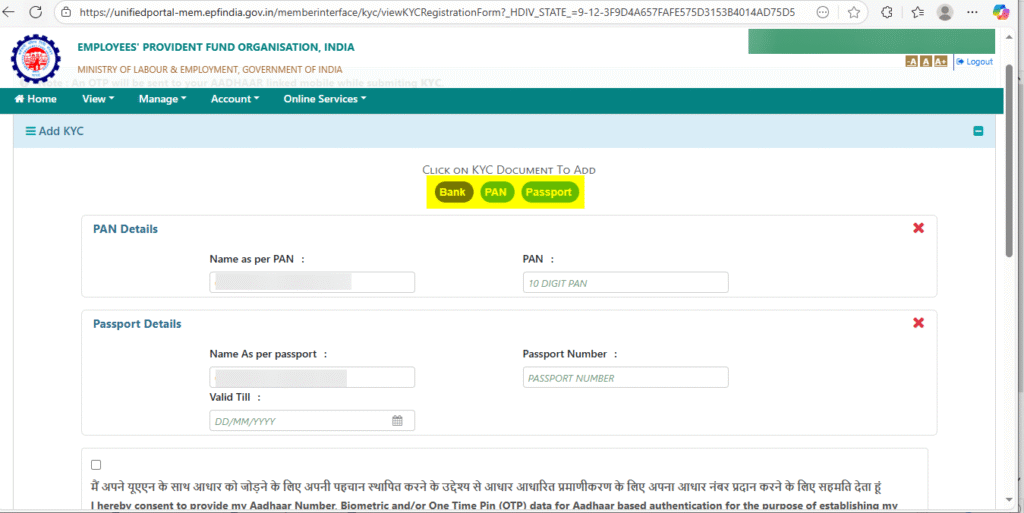Open the favorites list icon

pyautogui.click(x=918, y=12)
